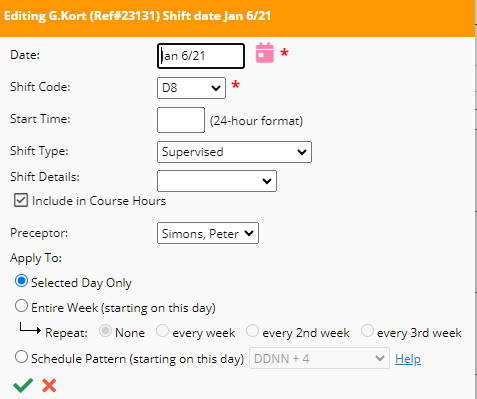Set Repeat to every week
The width and height of the screenshot is (477, 399).
pyautogui.click(x=162, y=331)
